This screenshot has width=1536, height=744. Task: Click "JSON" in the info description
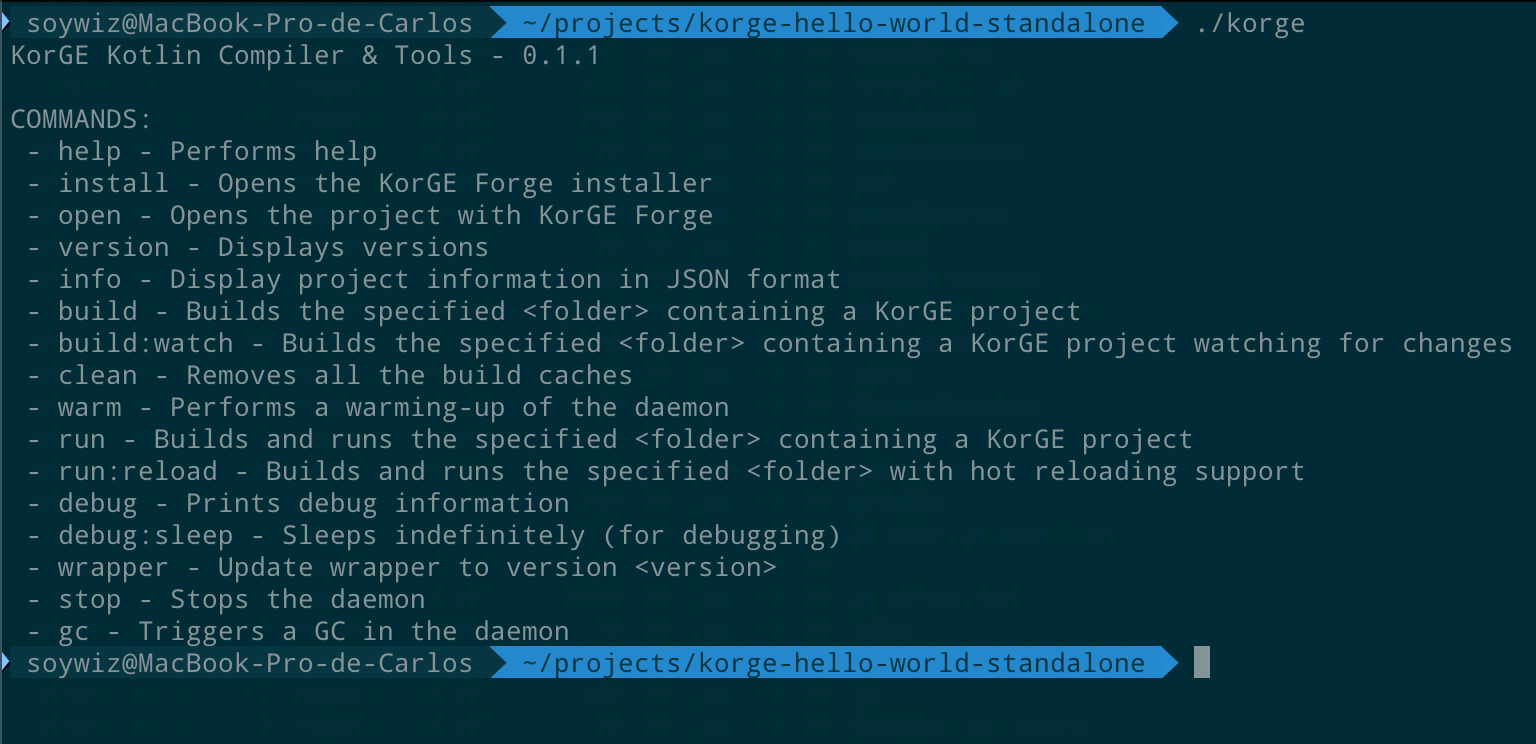coord(697,280)
